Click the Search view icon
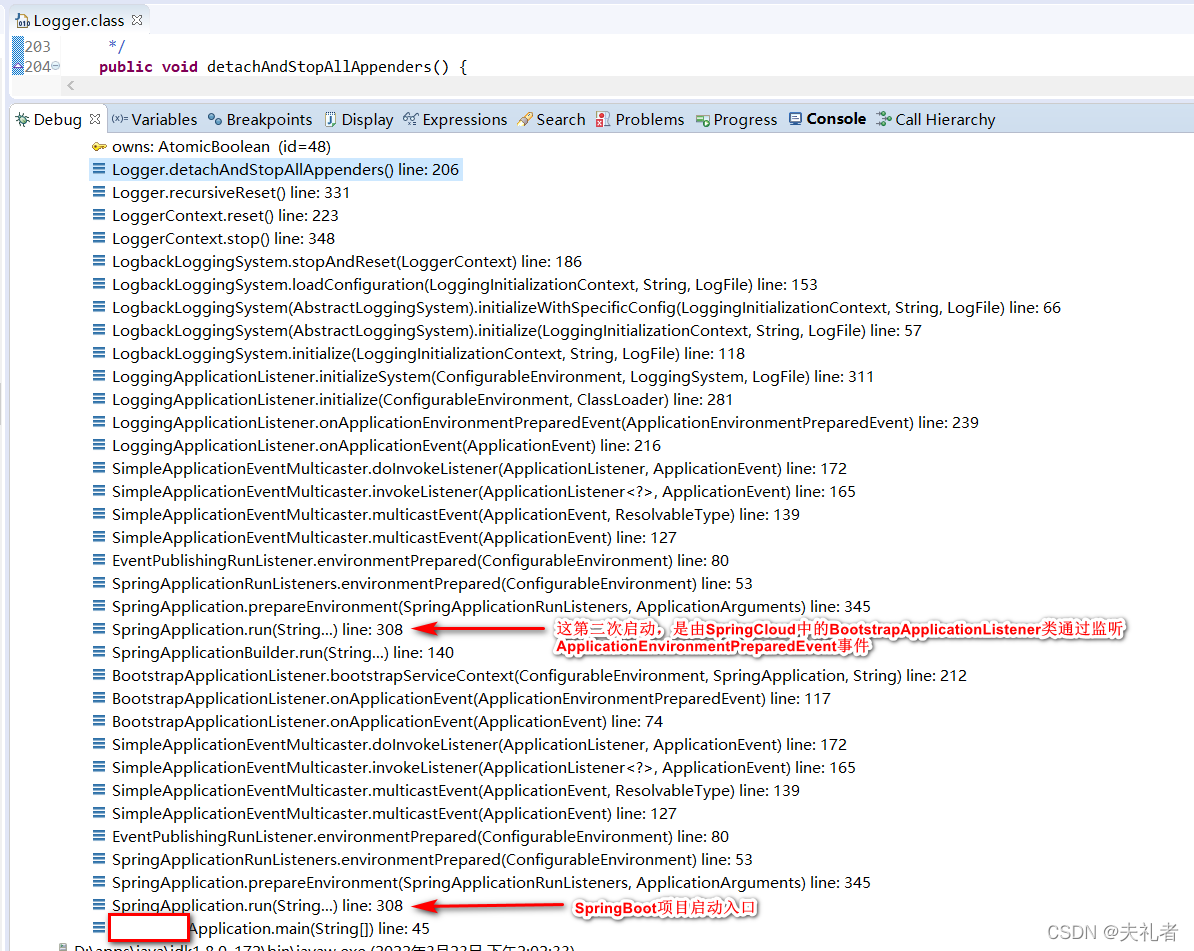Screen dimensions: 1194x951 (524, 119)
